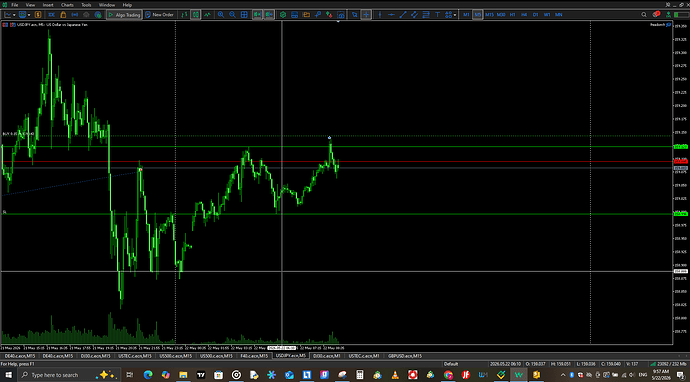
Task: Open the signals broadcast icon
Action: 75,15
